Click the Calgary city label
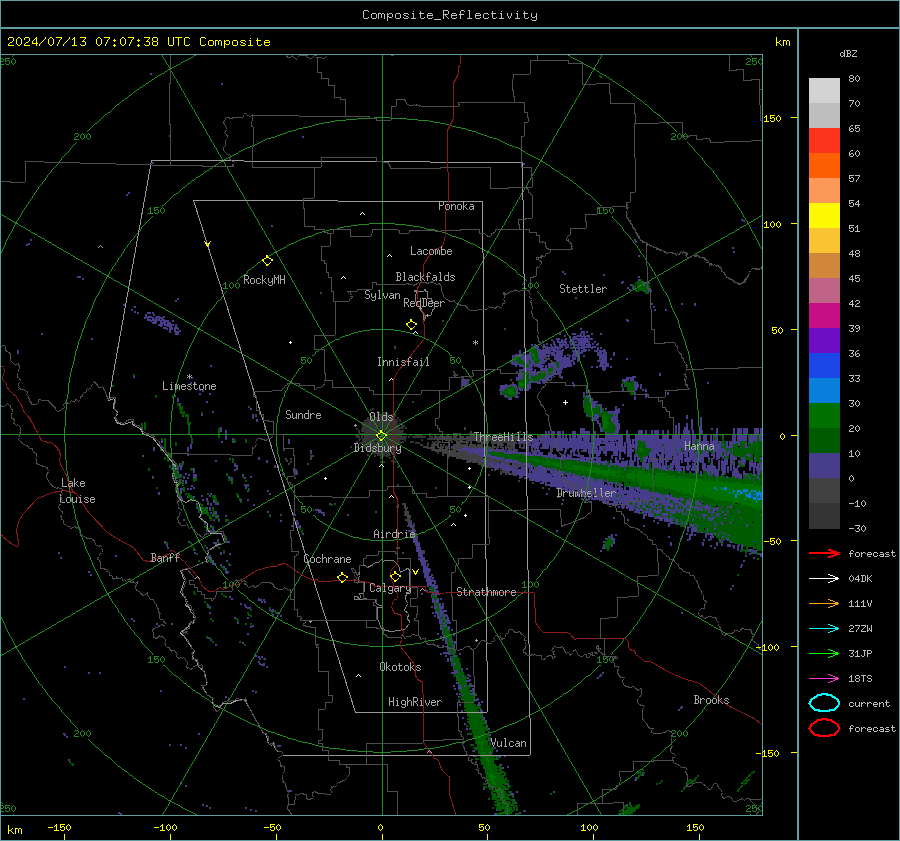Screen dimensions: 900x841 pos(390,588)
